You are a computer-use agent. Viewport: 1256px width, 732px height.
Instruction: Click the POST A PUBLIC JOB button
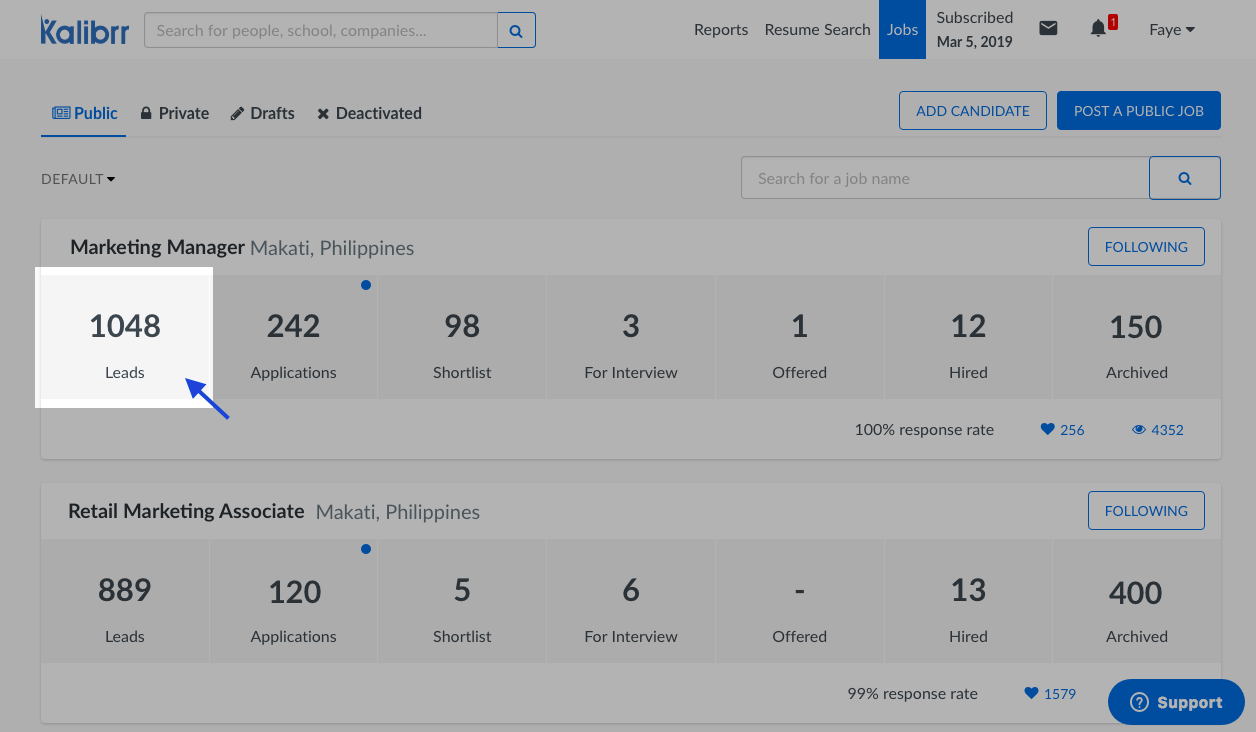(x=1138, y=111)
